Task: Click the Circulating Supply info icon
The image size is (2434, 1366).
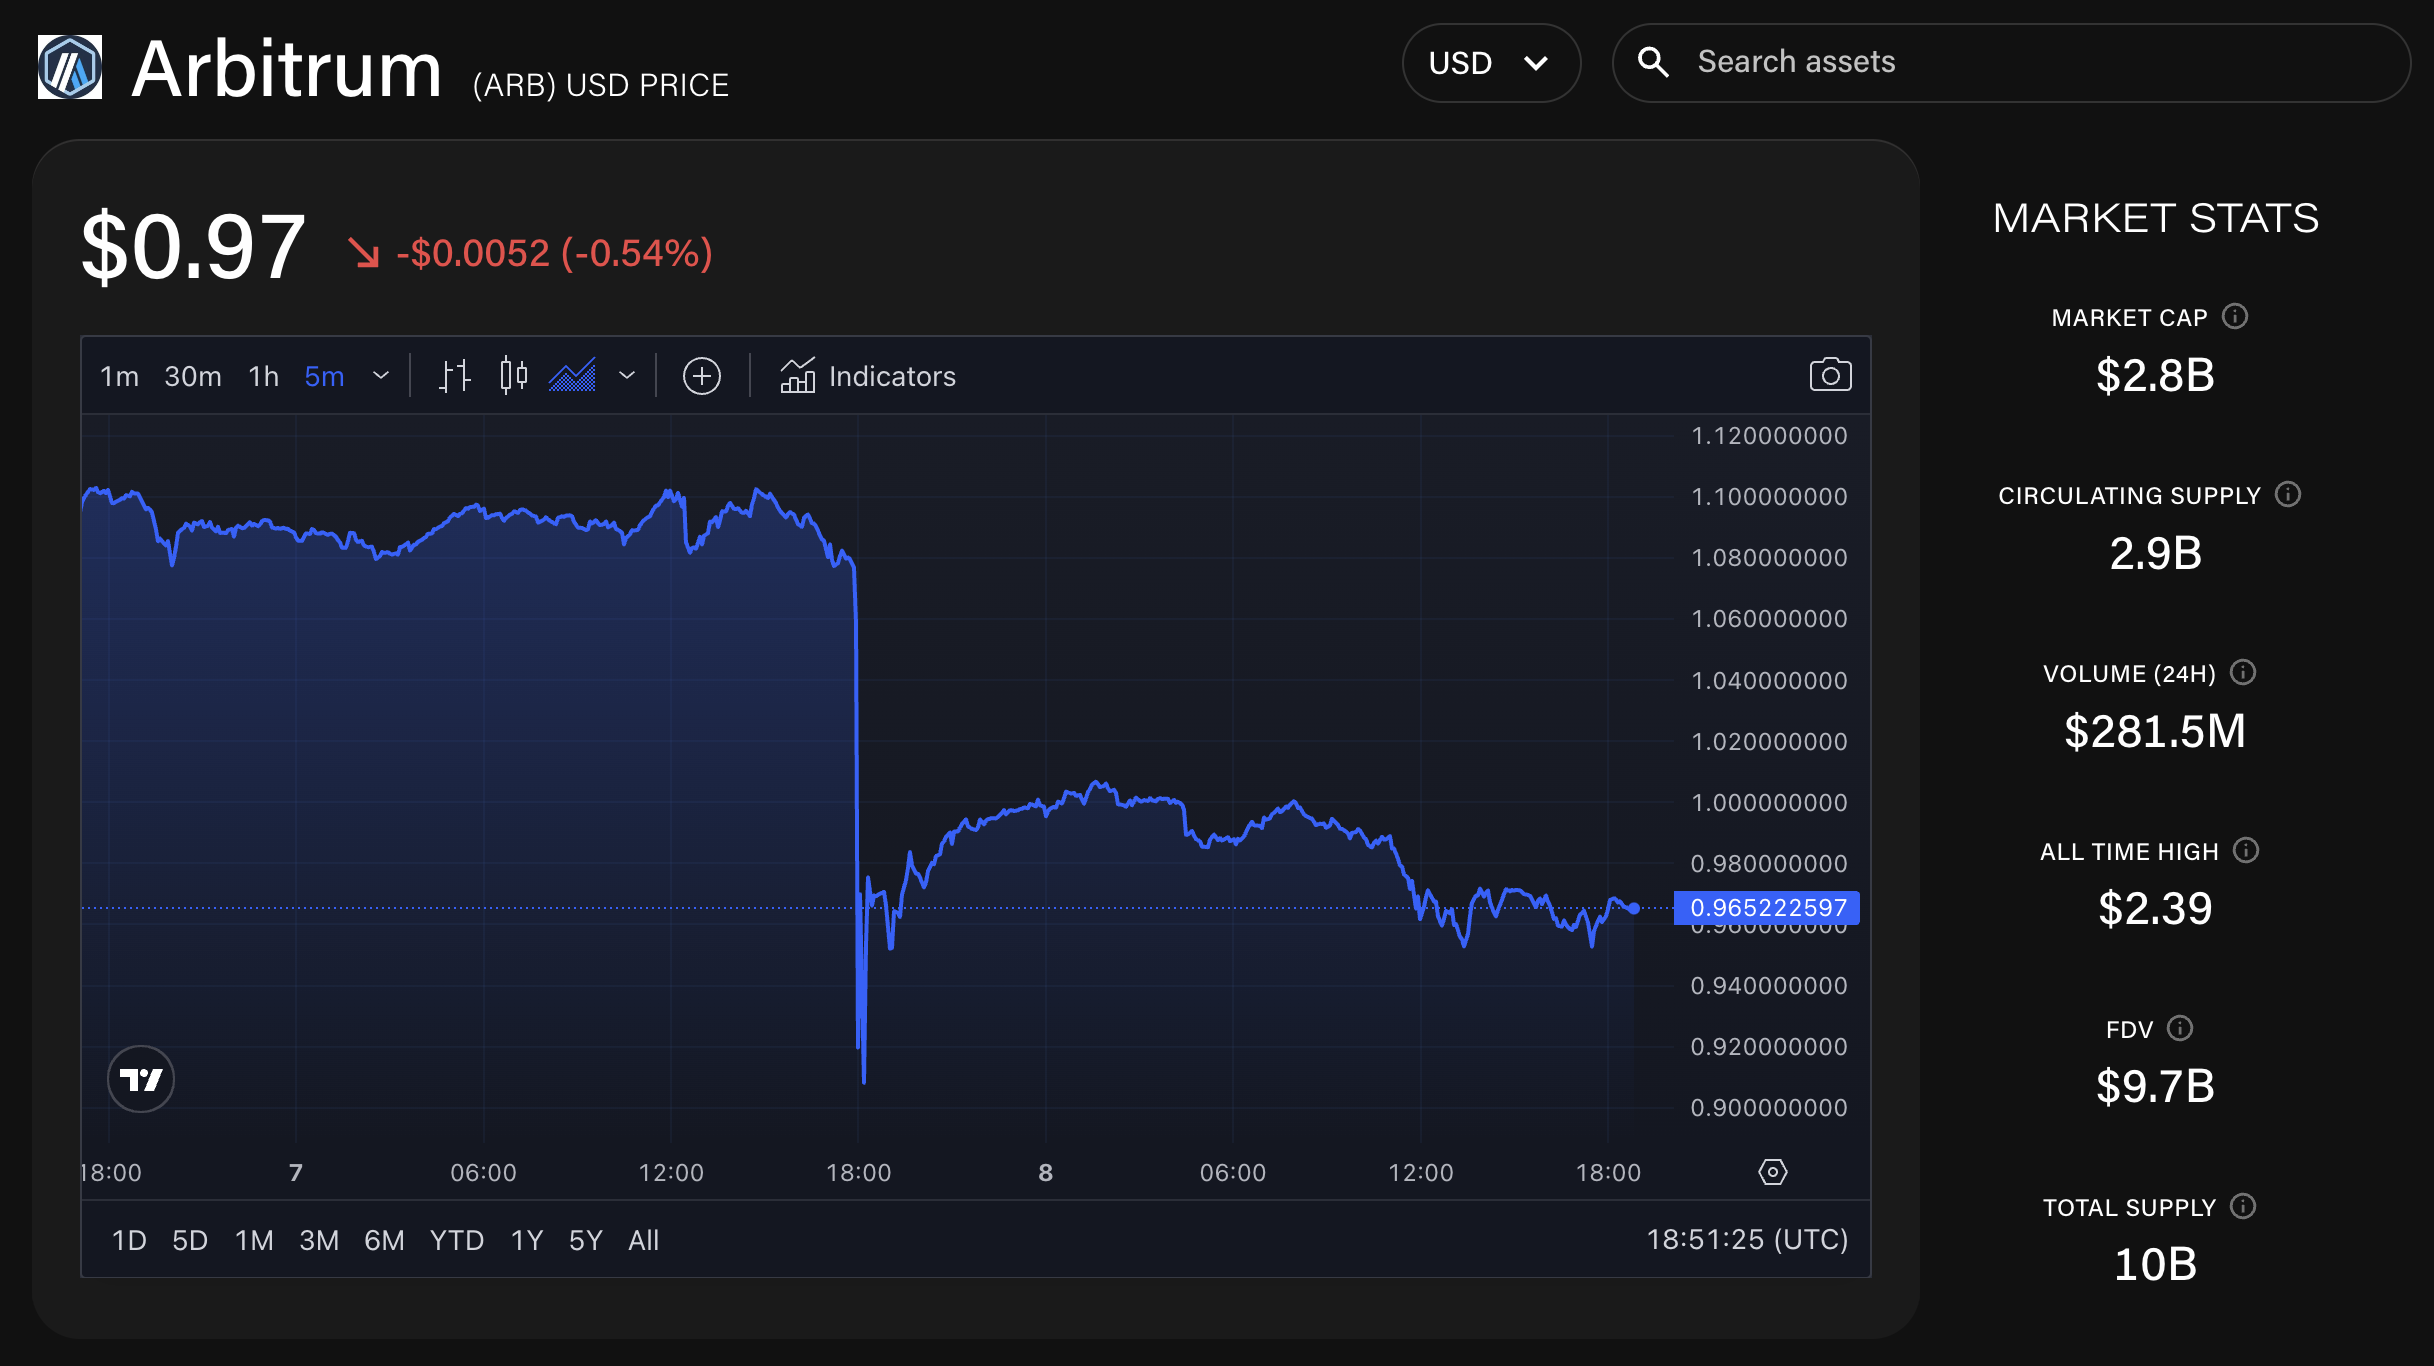Action: click(2288, 494)
